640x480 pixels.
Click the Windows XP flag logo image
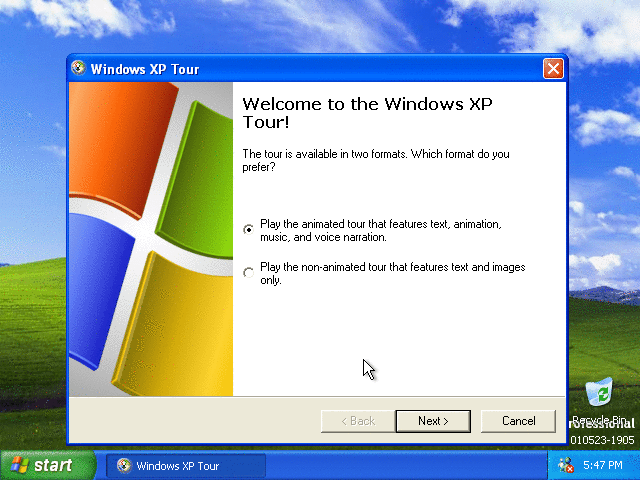151,239
